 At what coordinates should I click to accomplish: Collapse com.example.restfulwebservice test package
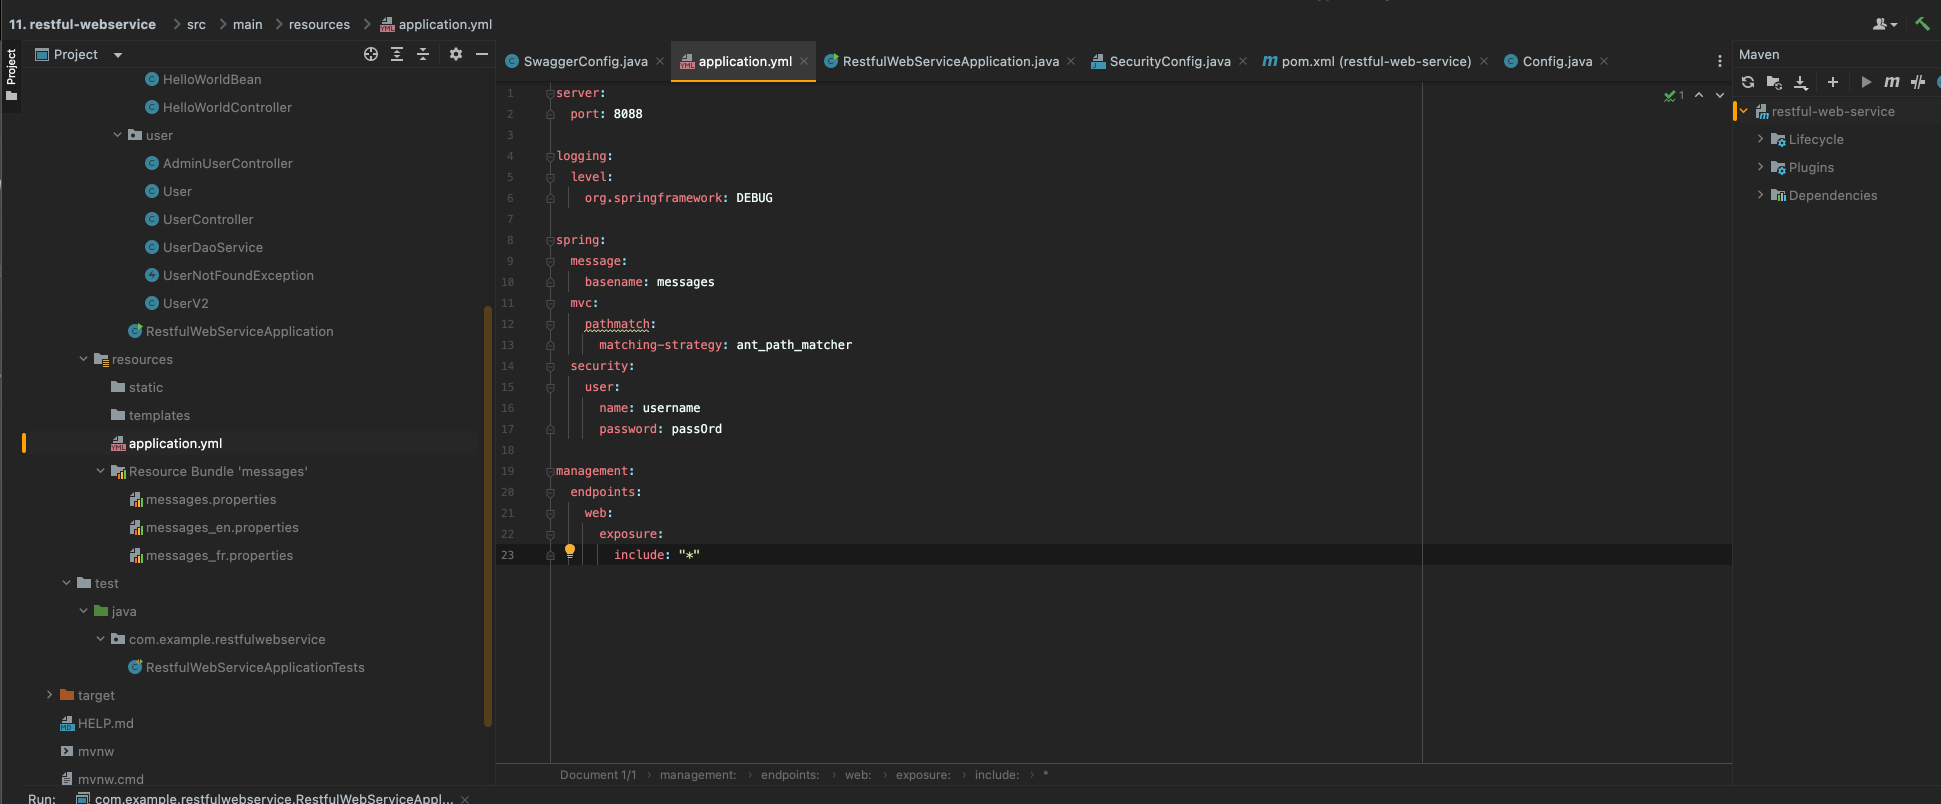[100, 638]
